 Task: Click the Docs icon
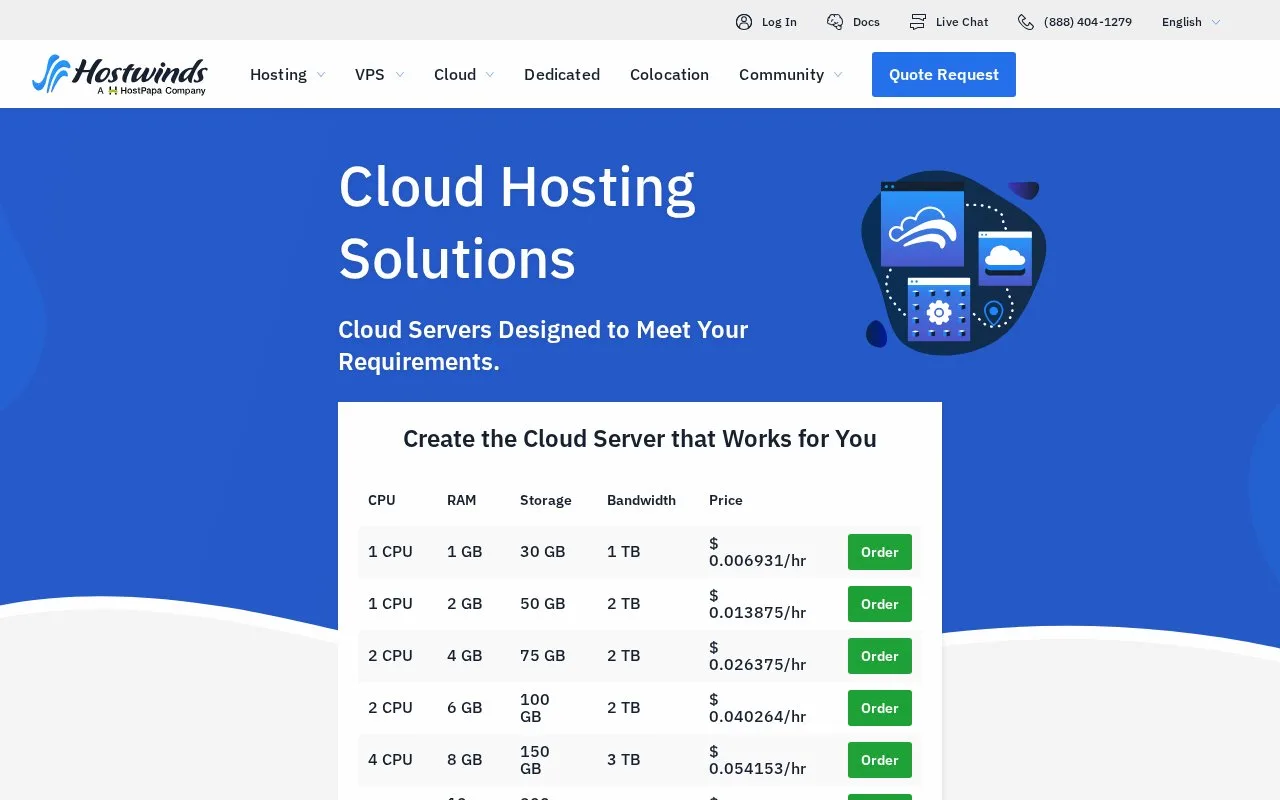coord(835,22)
